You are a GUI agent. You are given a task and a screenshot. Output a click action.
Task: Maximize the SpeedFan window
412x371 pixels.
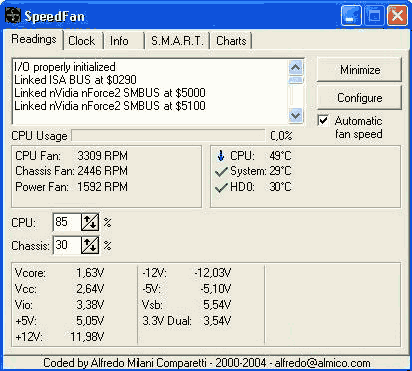pos(374,16)
